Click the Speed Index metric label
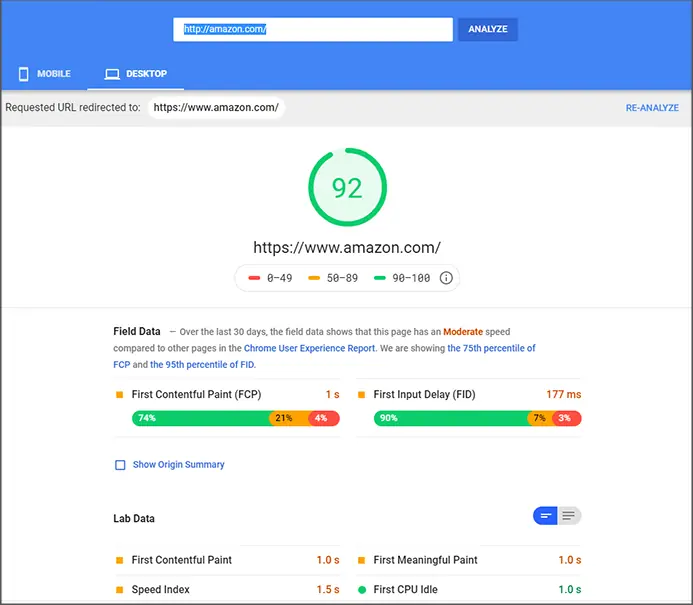The image size is (693, 605). (160, 590)
